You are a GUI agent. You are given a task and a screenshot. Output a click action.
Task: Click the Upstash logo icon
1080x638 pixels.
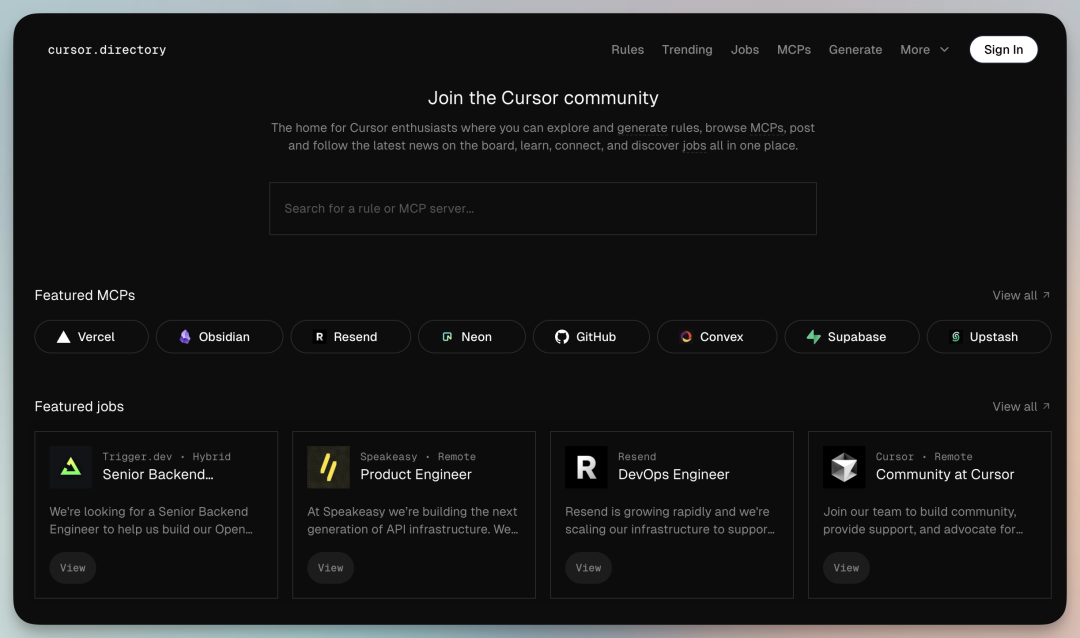[x=956, y=337]
